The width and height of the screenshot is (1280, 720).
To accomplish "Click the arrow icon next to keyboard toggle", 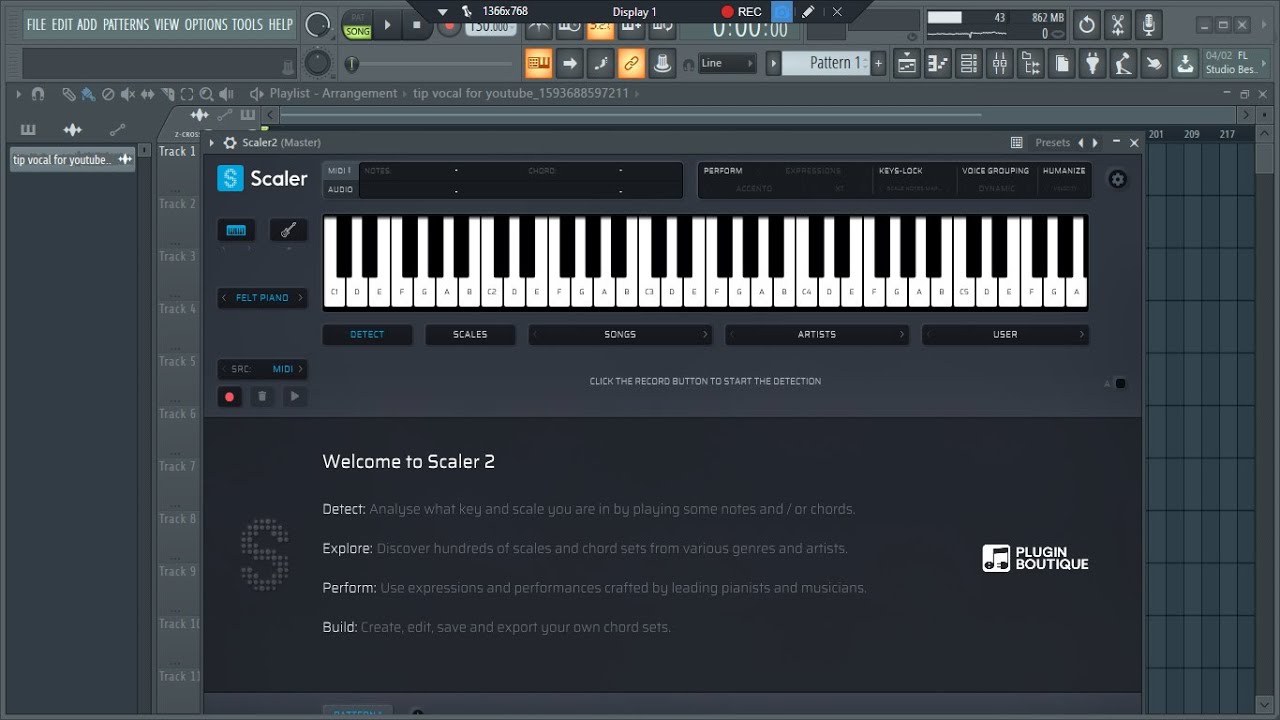I will coord(570,63).
